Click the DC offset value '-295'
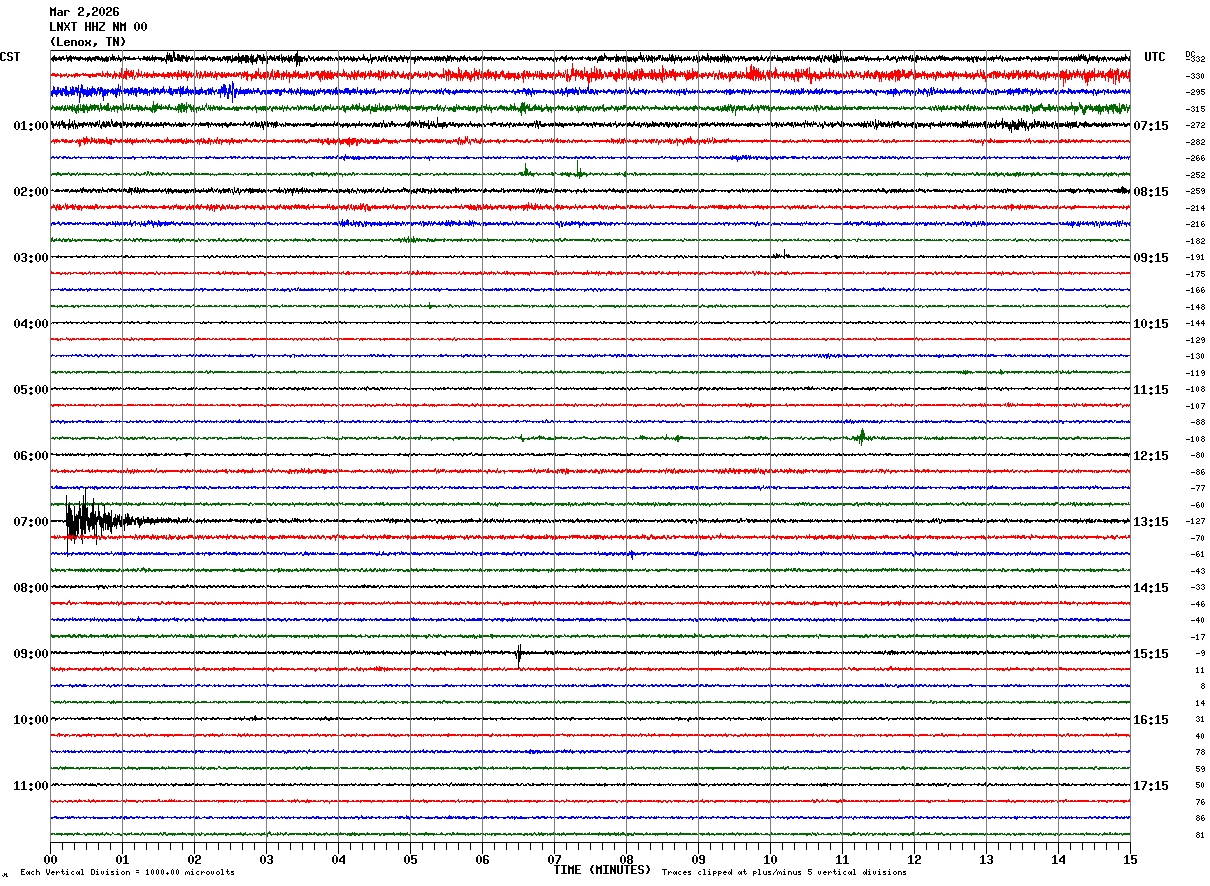The height and width of the screenshot is (886, 1210). [1195, 92]
